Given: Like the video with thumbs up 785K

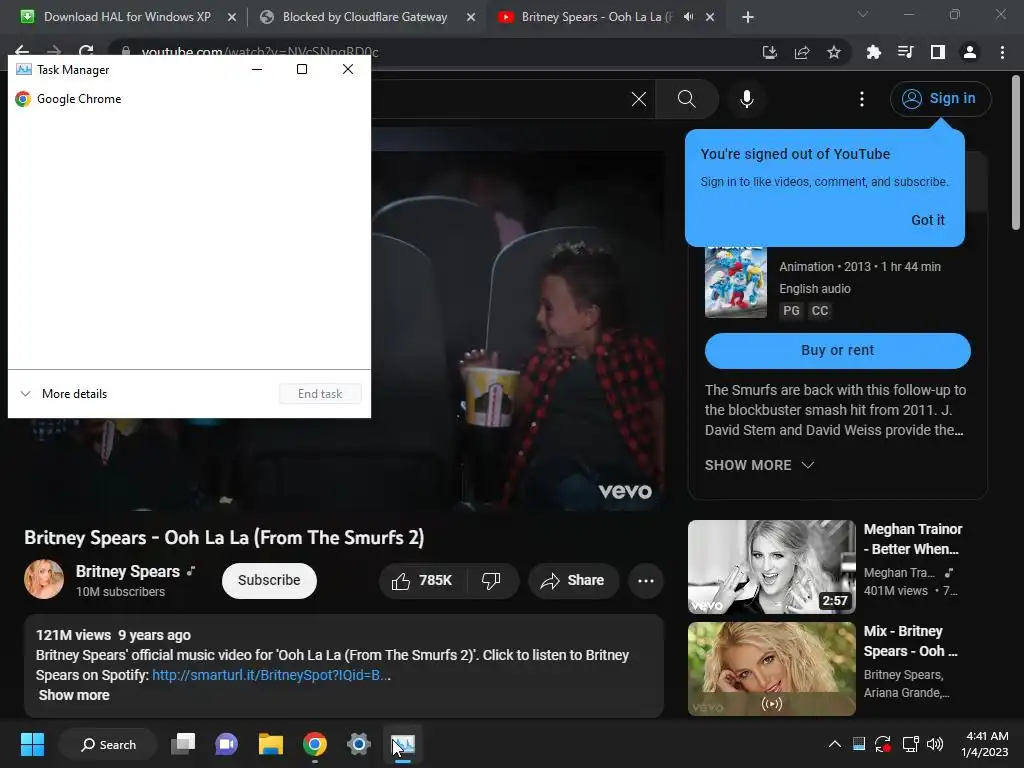Looking at the screenshot, I should click(423, 581).
